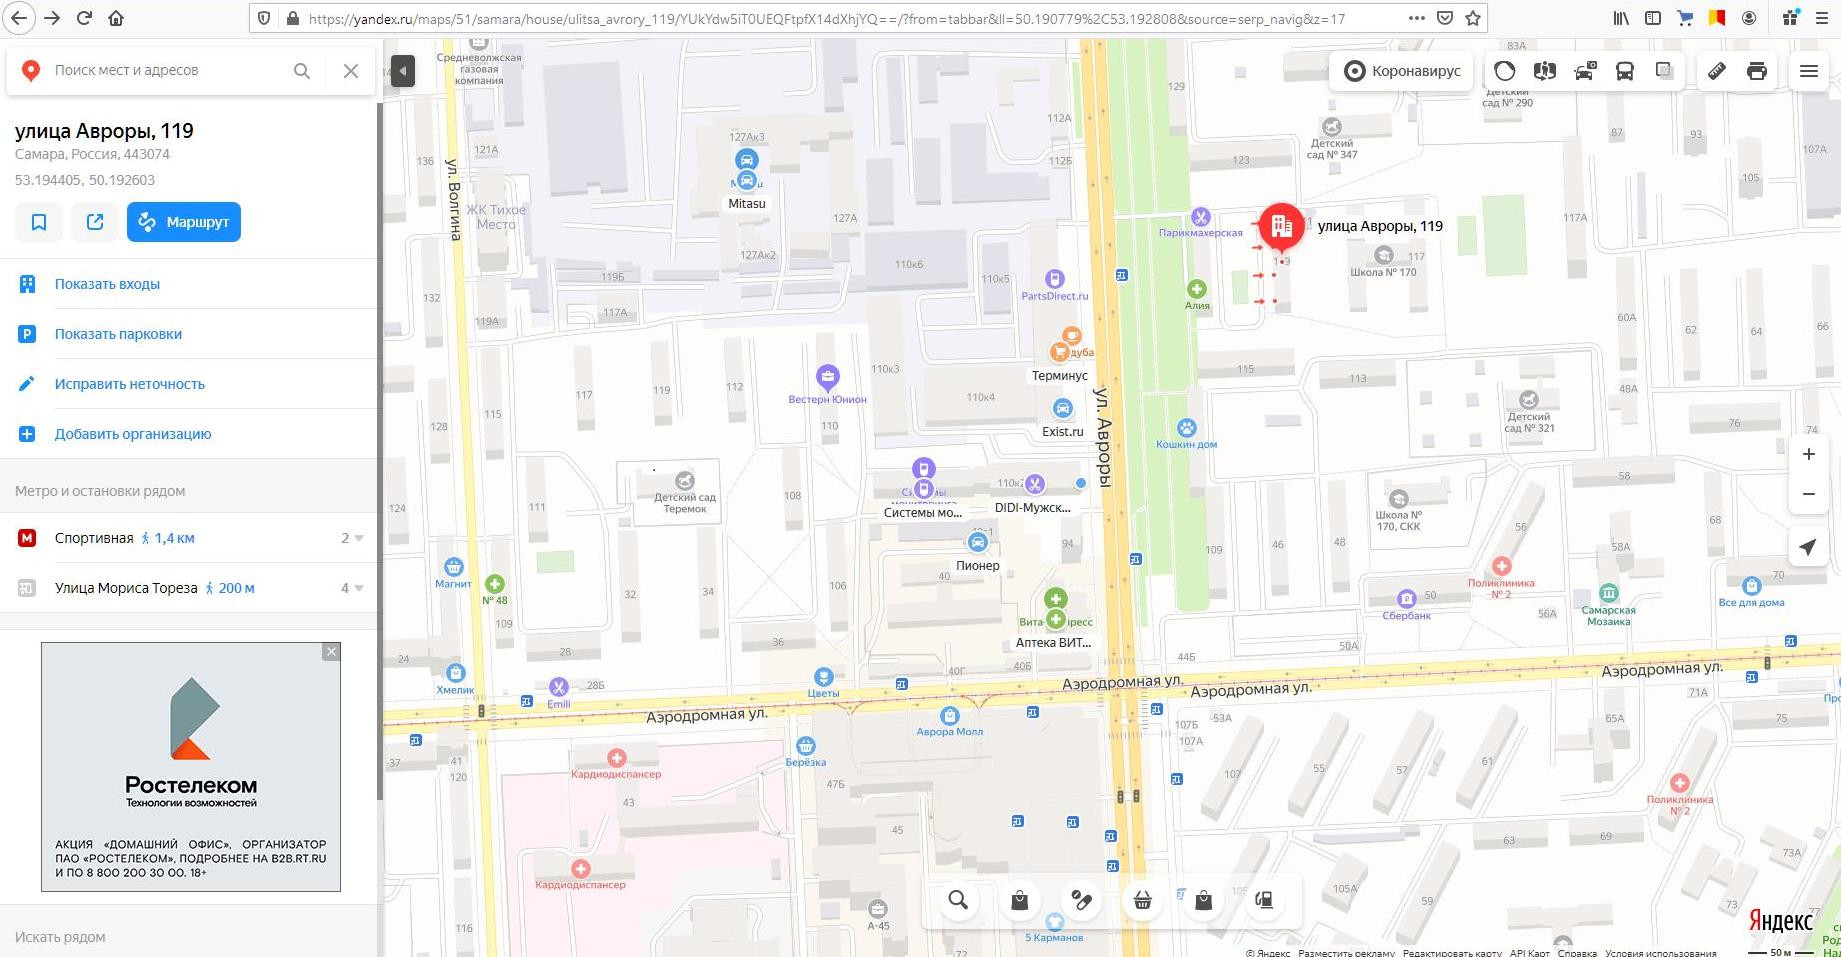The image size is (1841, 957).
Task: Open the page actions three-dots menu
Action: tap(1417, 18)
